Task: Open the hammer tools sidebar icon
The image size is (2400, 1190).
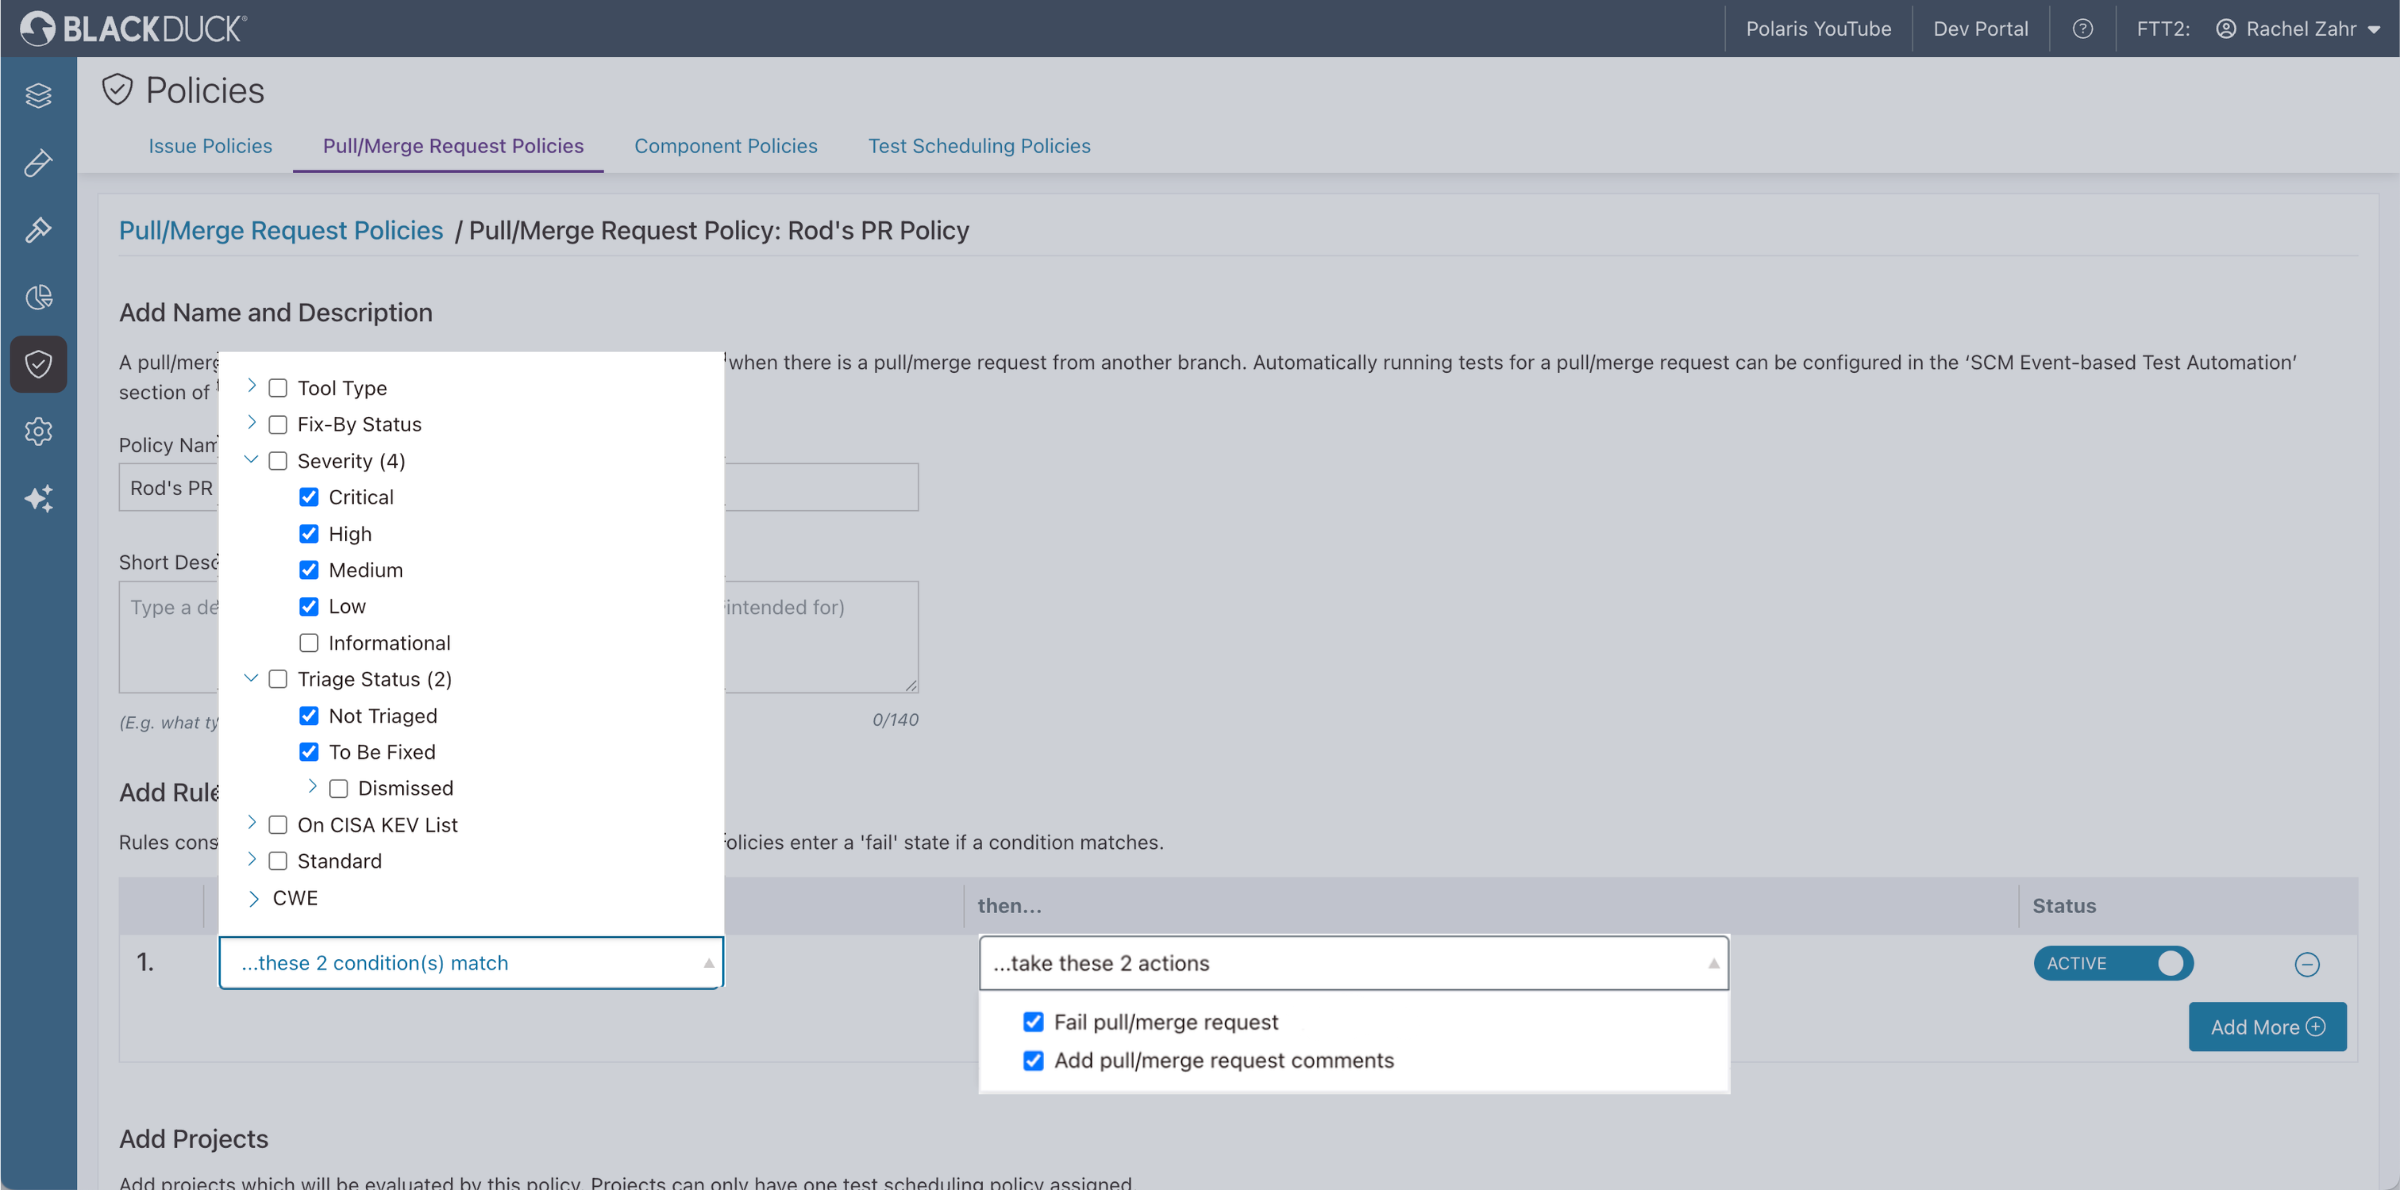Action: pos(38,229)
